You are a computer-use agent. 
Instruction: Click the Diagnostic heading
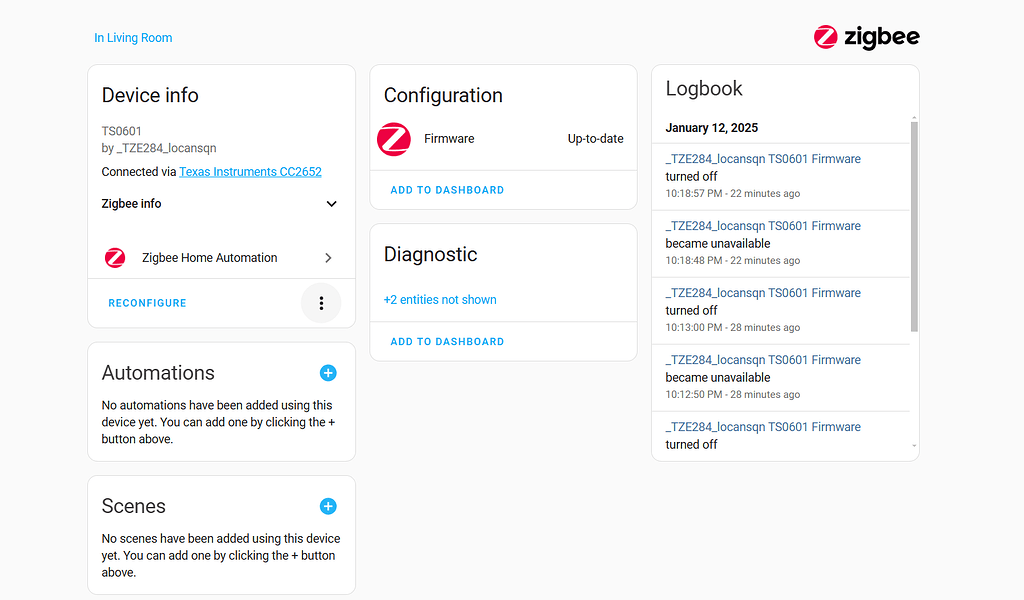430,255
